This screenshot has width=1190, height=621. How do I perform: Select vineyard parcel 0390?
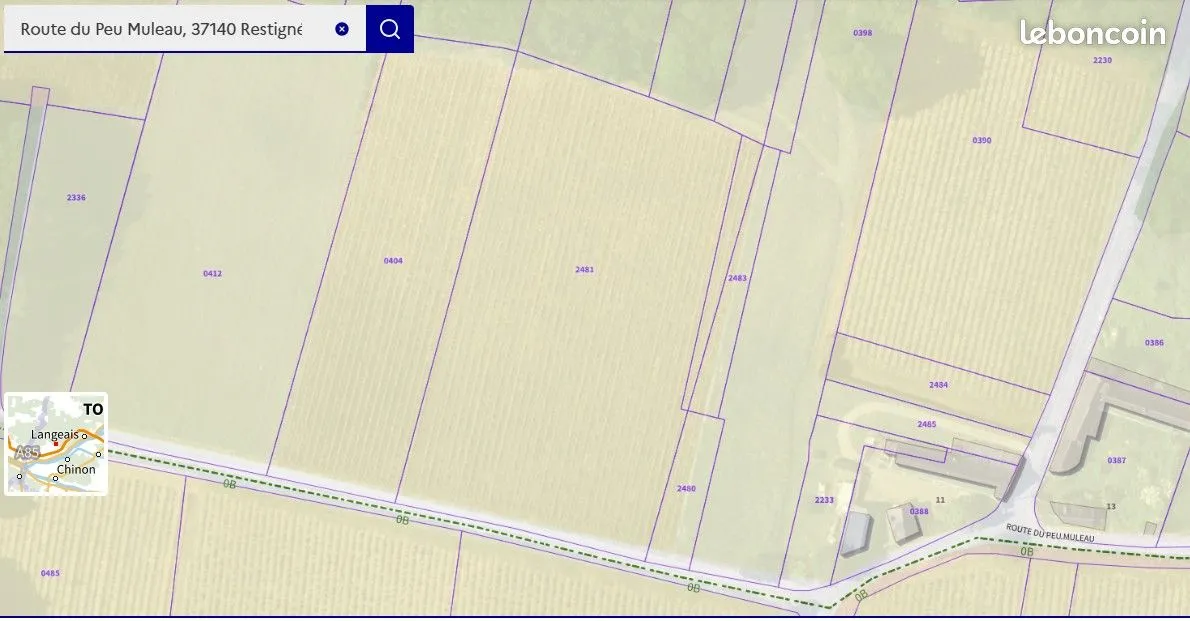[x=981, y=140]
